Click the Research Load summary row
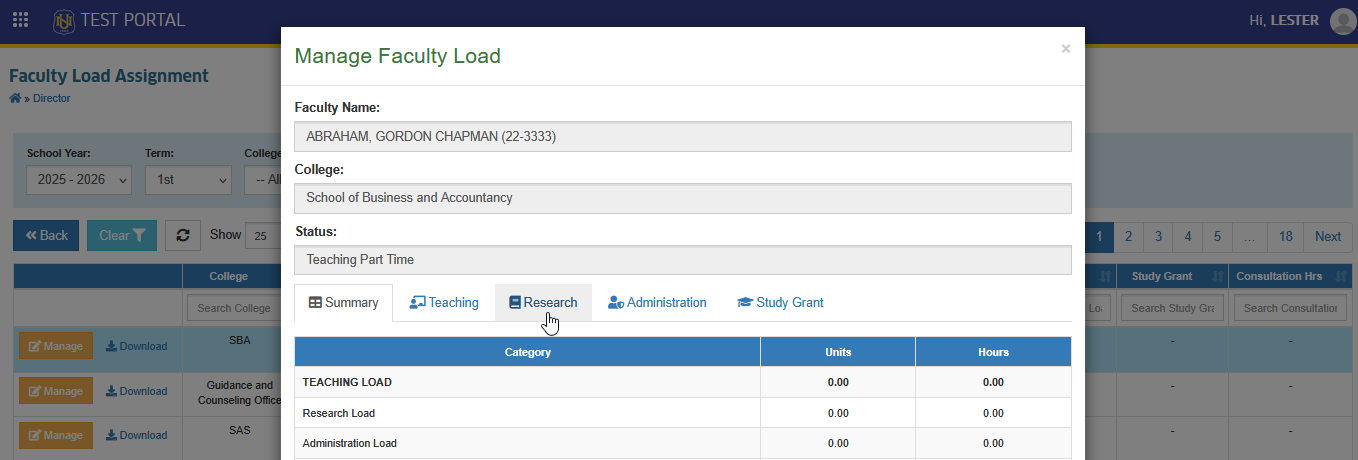 pyautogui.click(x=683, y=413)
